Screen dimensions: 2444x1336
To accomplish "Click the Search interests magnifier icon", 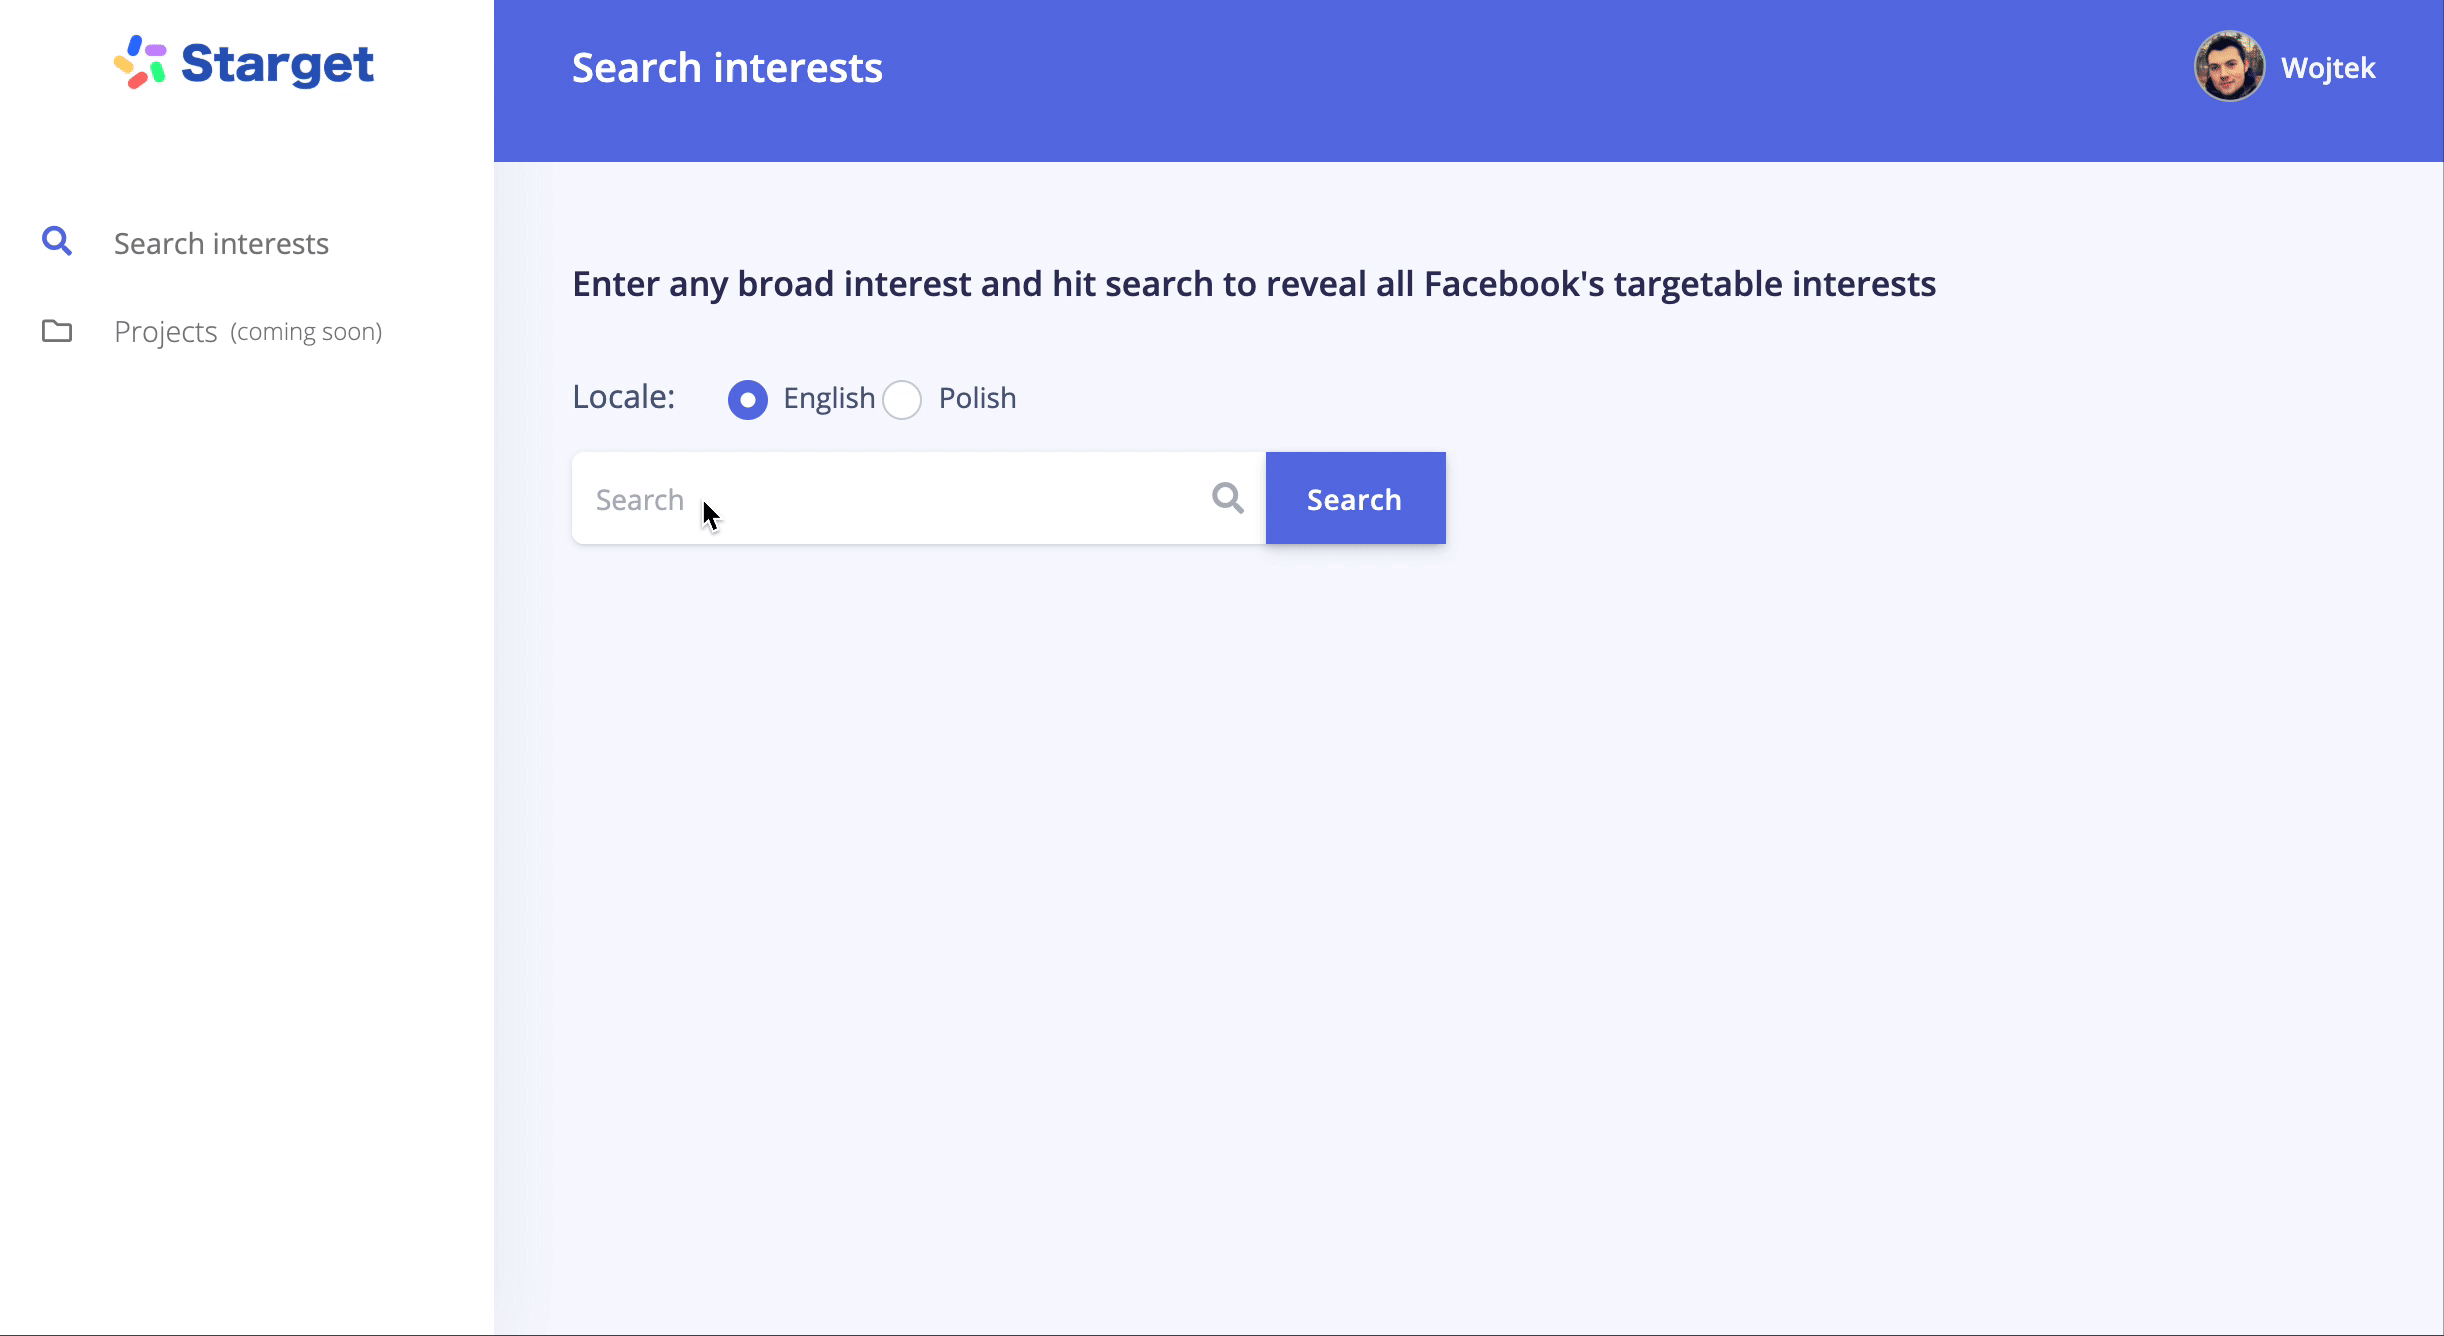I will 56,242.
